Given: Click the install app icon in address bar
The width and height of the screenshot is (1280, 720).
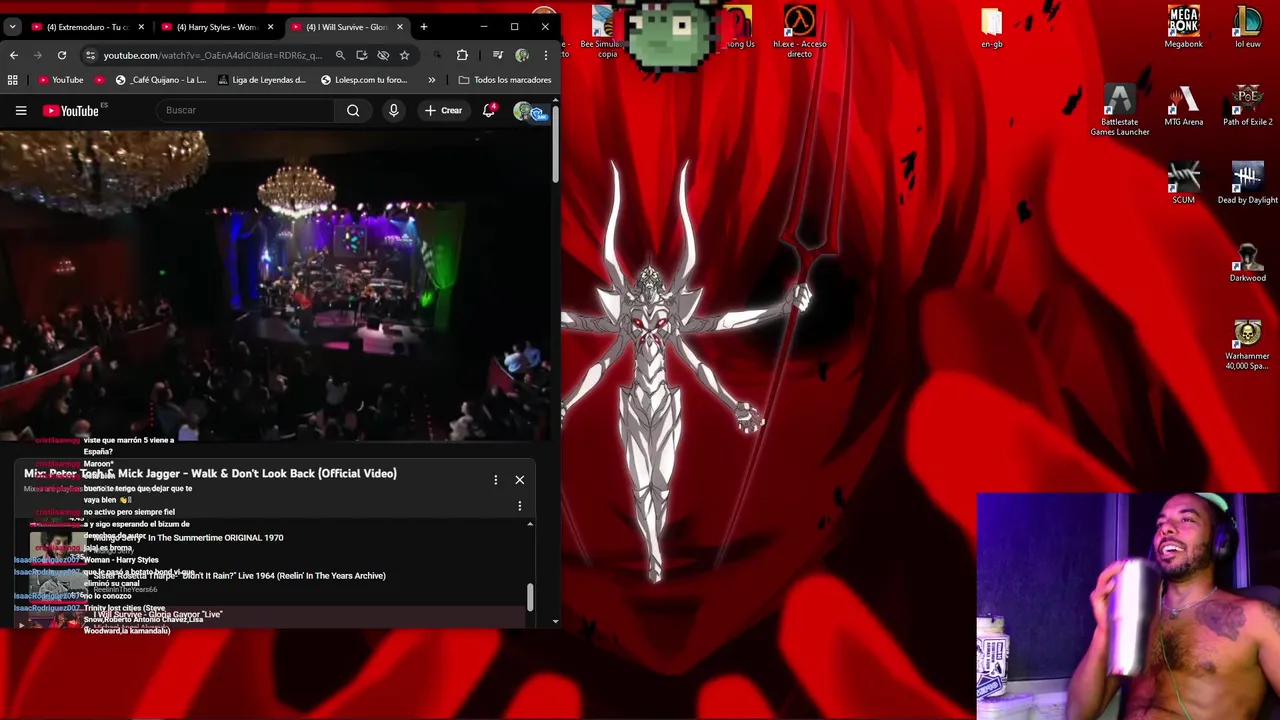Looking at the screenshot, I should [361, 55].
